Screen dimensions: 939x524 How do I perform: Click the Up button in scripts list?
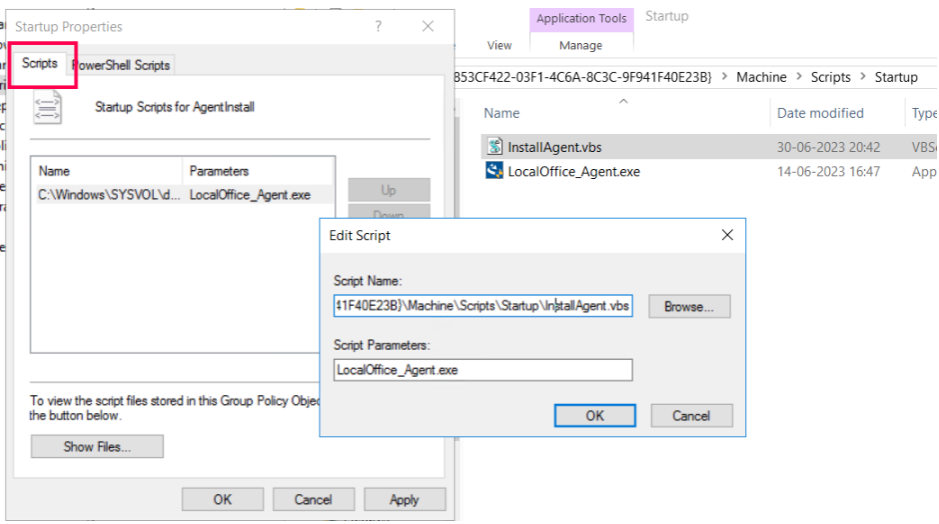(x=389, y=190)
